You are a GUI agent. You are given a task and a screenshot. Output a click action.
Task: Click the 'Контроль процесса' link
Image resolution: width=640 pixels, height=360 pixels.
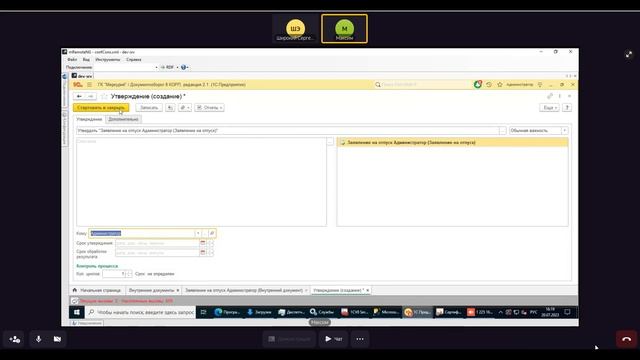pyautogui.click(x=97, y=266)
